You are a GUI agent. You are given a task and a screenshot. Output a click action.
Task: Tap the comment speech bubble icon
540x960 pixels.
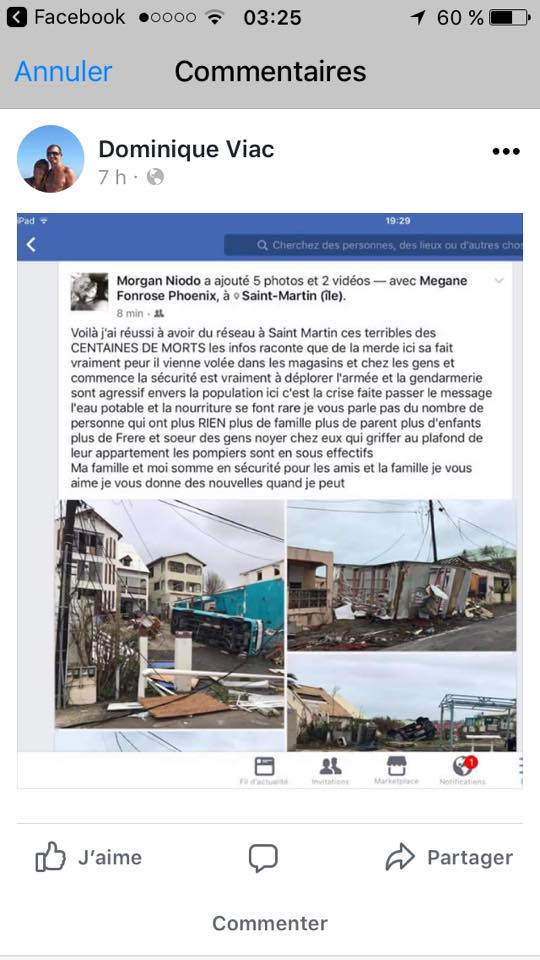263,857
